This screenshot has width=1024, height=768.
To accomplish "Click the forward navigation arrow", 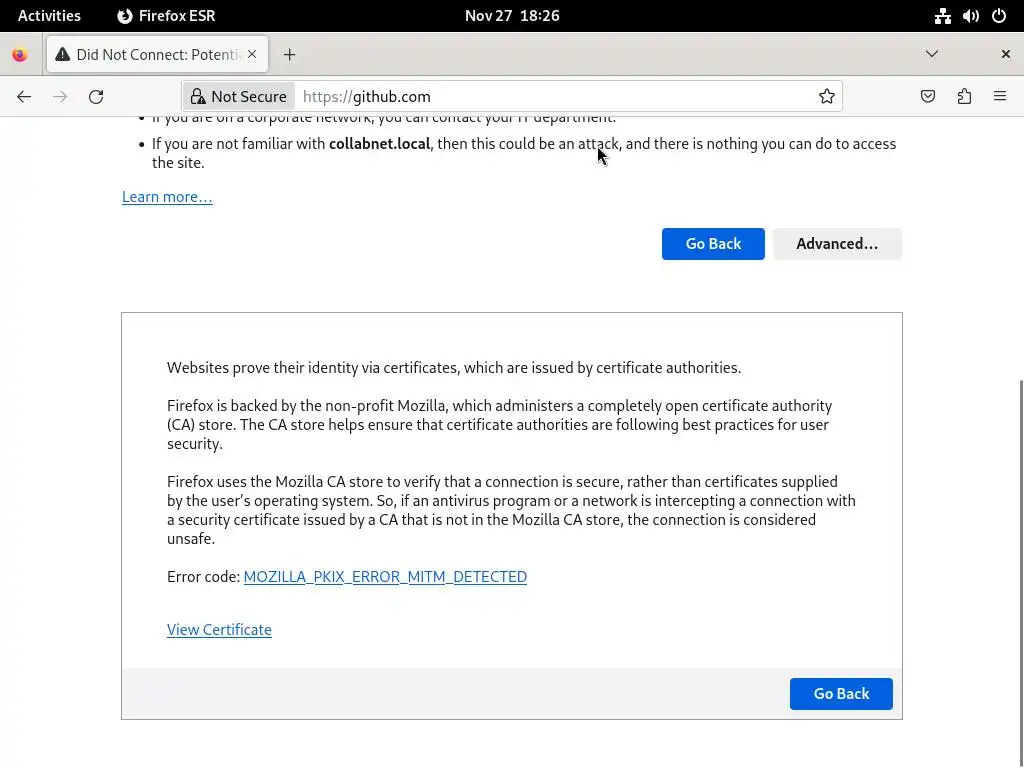I will point(60,97).
